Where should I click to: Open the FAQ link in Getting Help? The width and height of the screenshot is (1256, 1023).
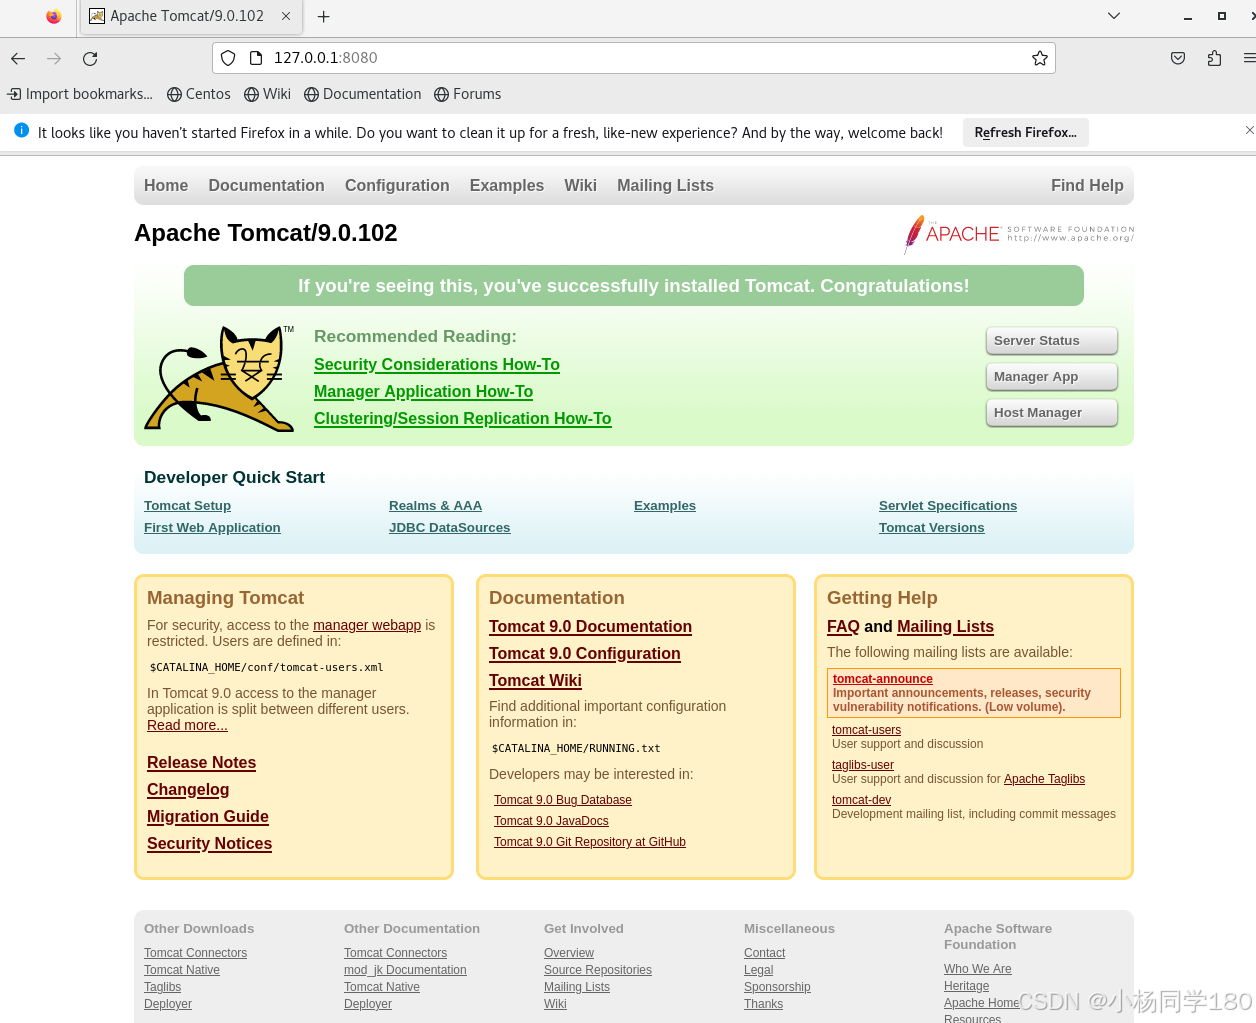click(843, 627)
